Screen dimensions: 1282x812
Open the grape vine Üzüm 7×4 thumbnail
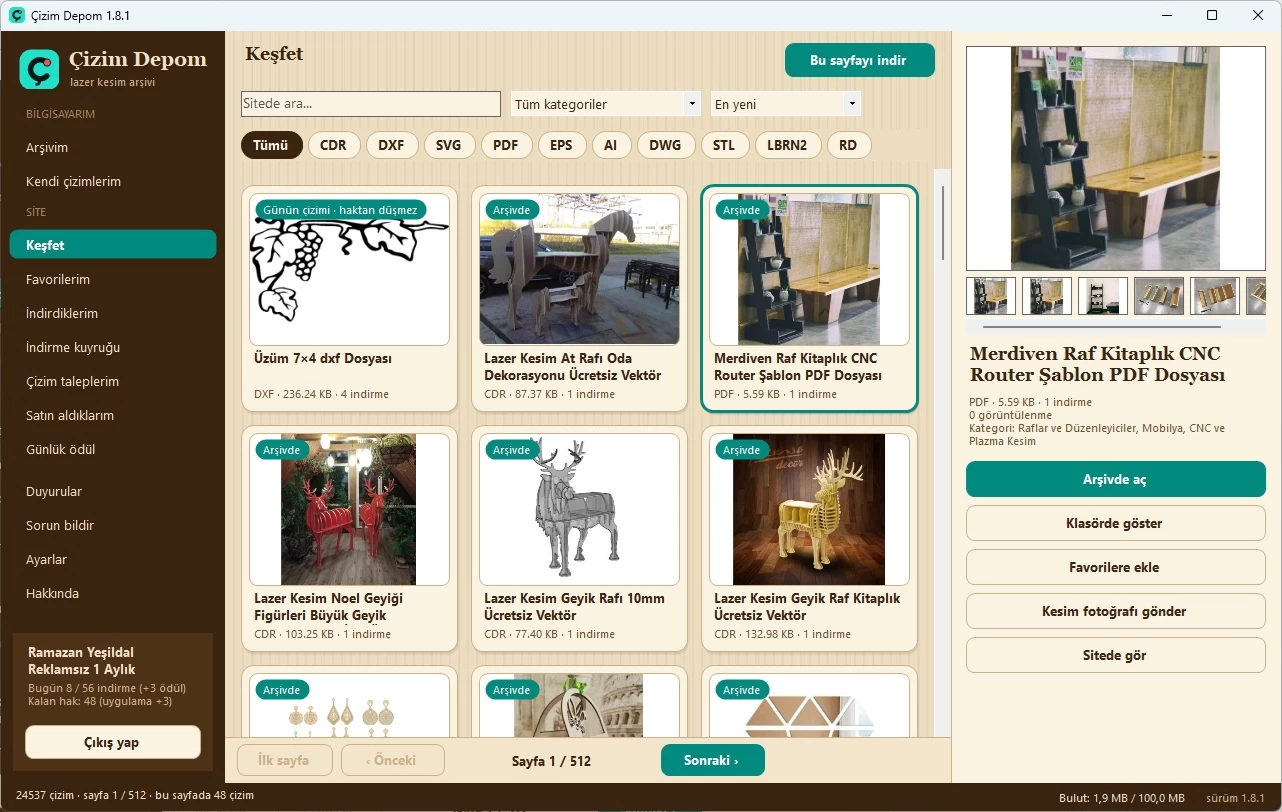(x=349, y=270)
